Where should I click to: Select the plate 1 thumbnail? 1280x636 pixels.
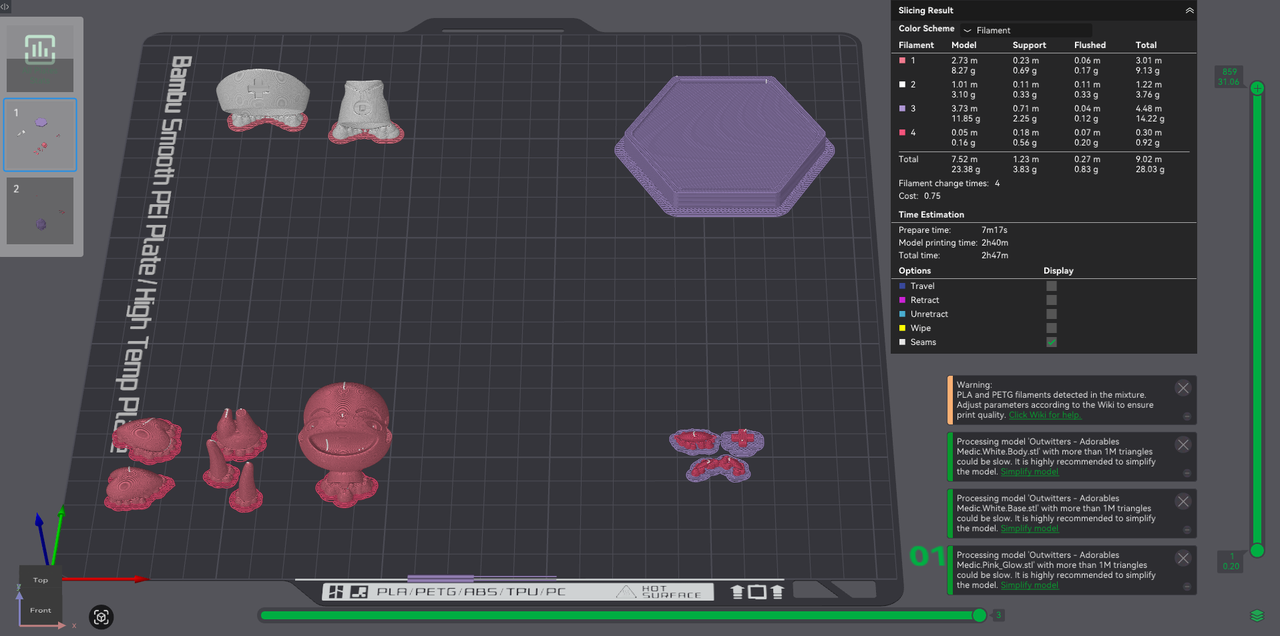40,135
